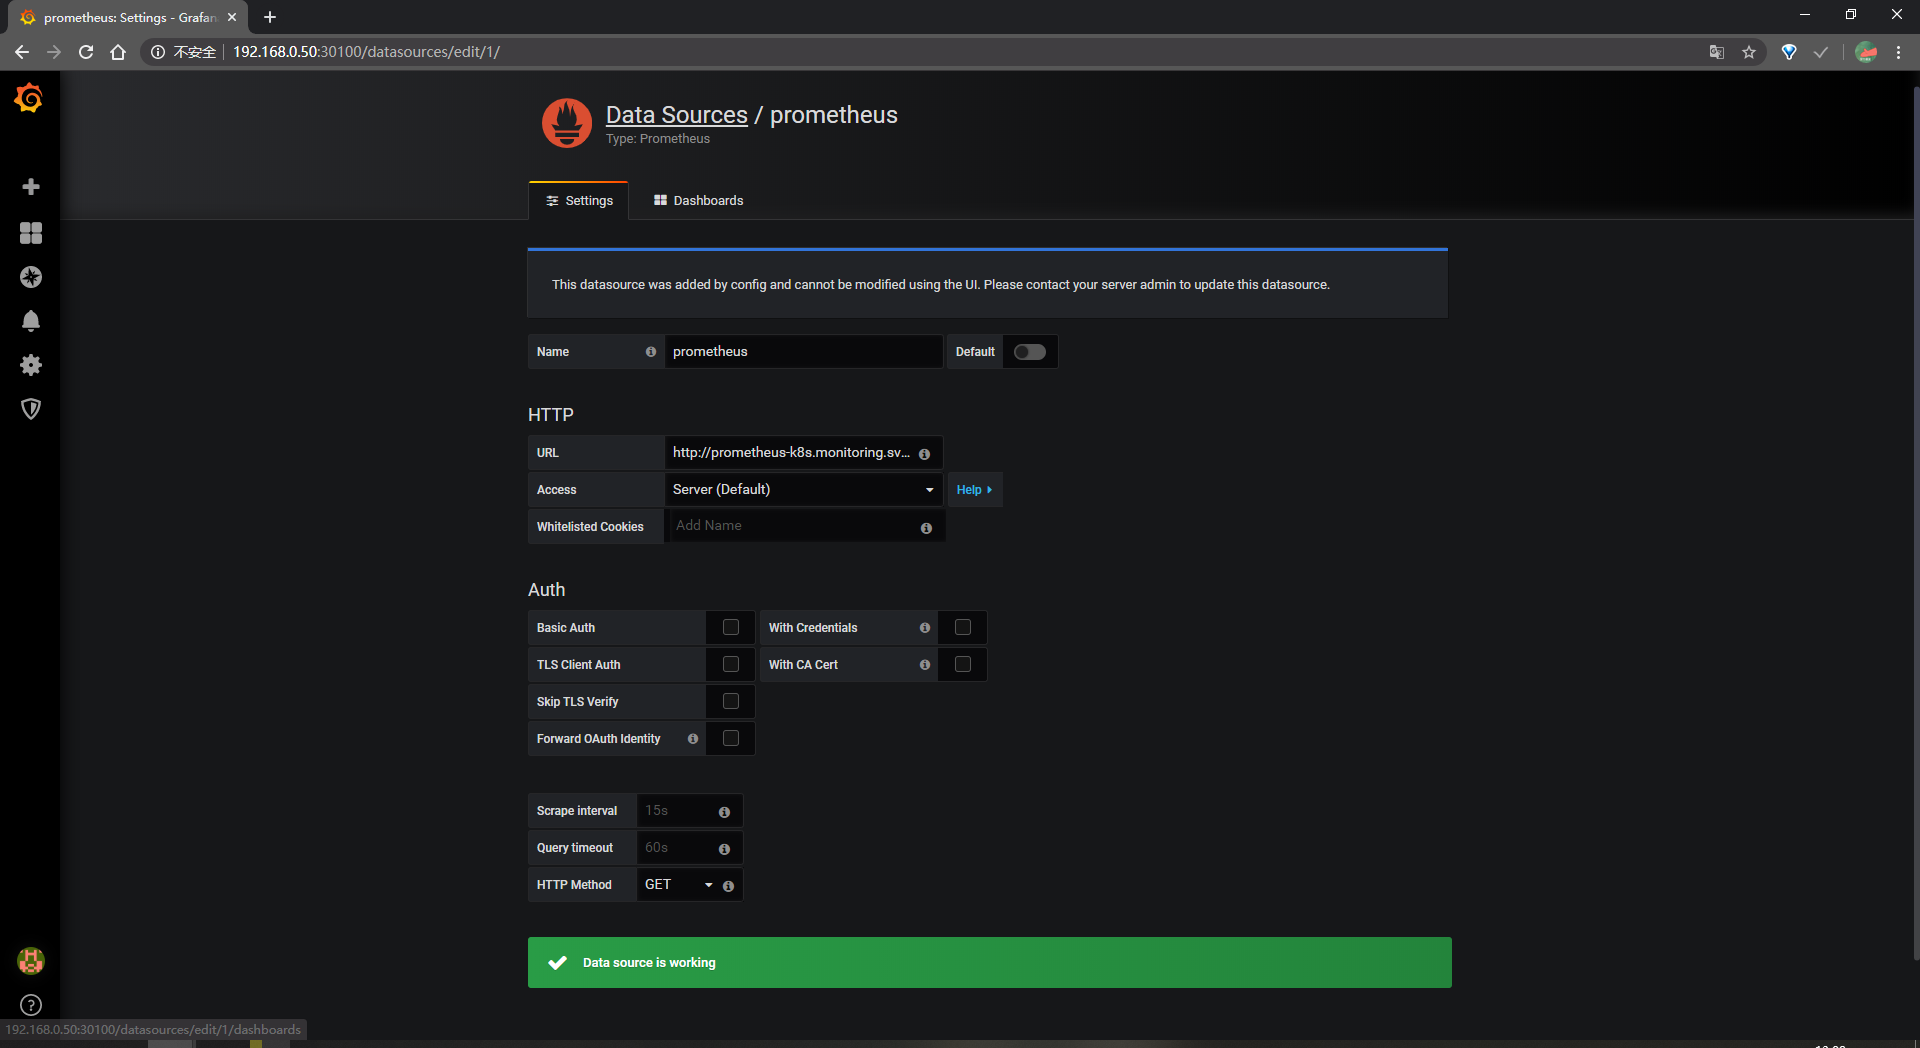Click the browser home button

tap(118, 52)
